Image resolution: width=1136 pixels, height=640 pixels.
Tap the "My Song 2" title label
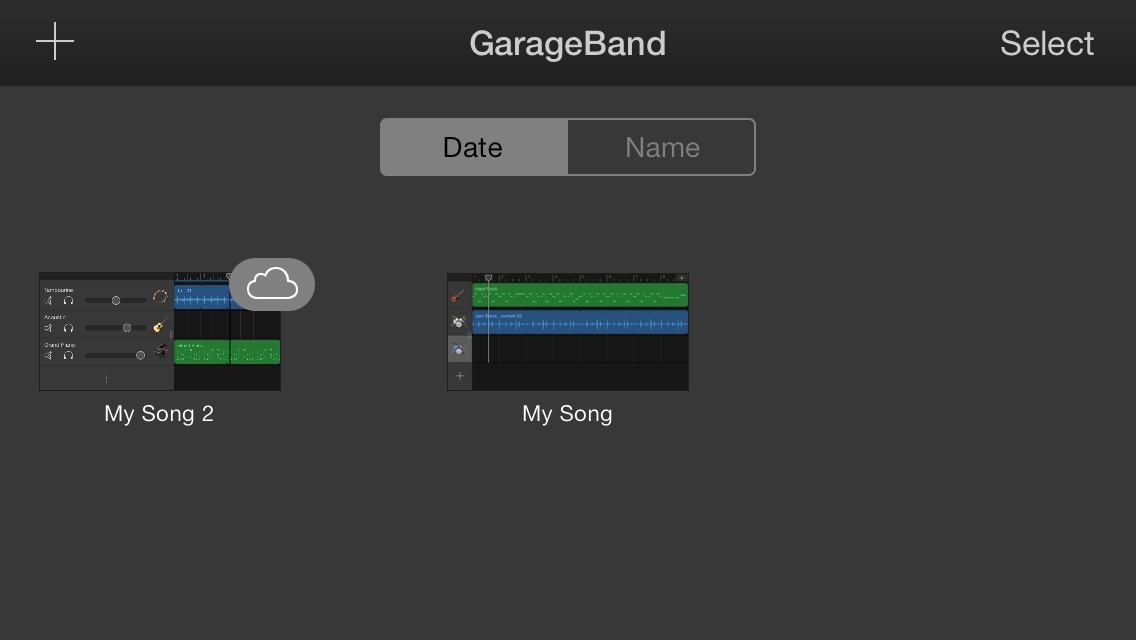159,414
